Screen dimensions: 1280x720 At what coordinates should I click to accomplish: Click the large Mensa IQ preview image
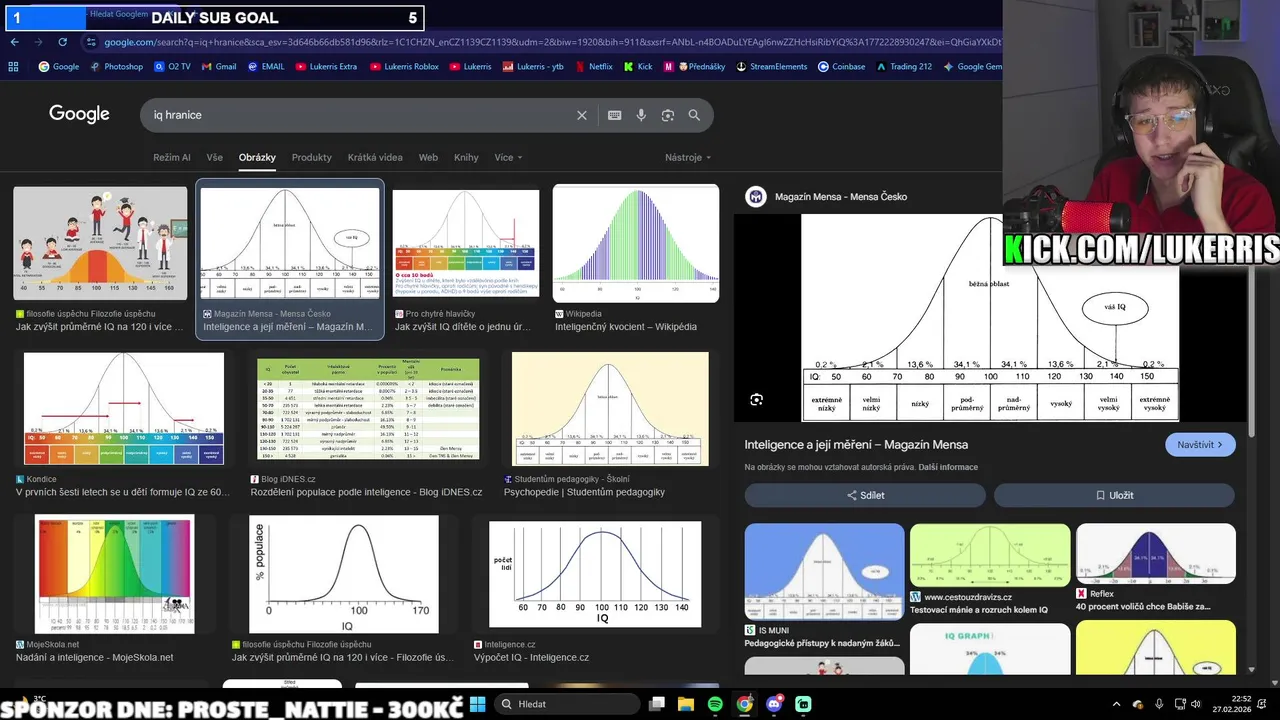coord(990,318)
